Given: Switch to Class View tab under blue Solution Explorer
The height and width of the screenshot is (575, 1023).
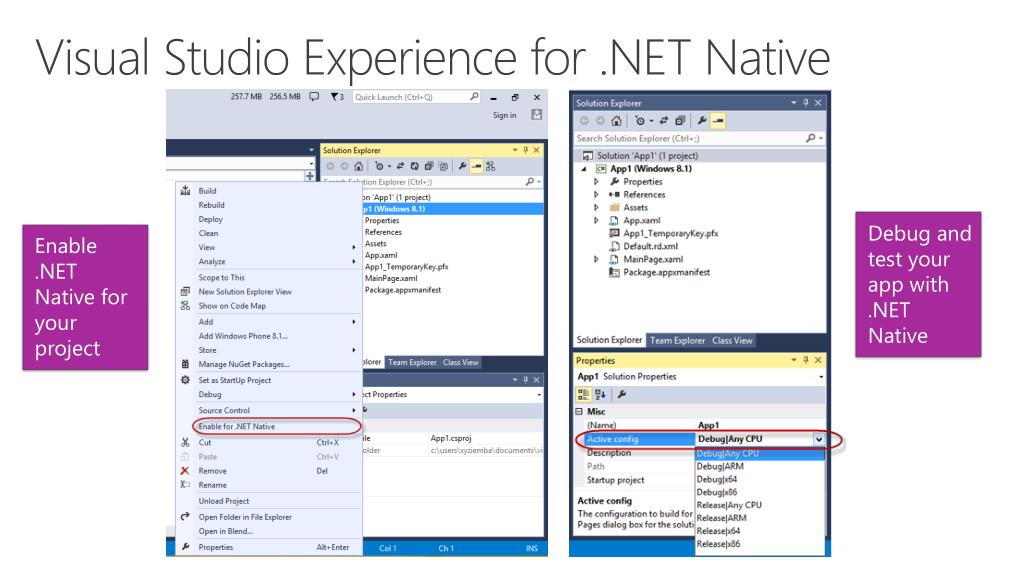Looking at the screenshot, I should pos(732,341).
